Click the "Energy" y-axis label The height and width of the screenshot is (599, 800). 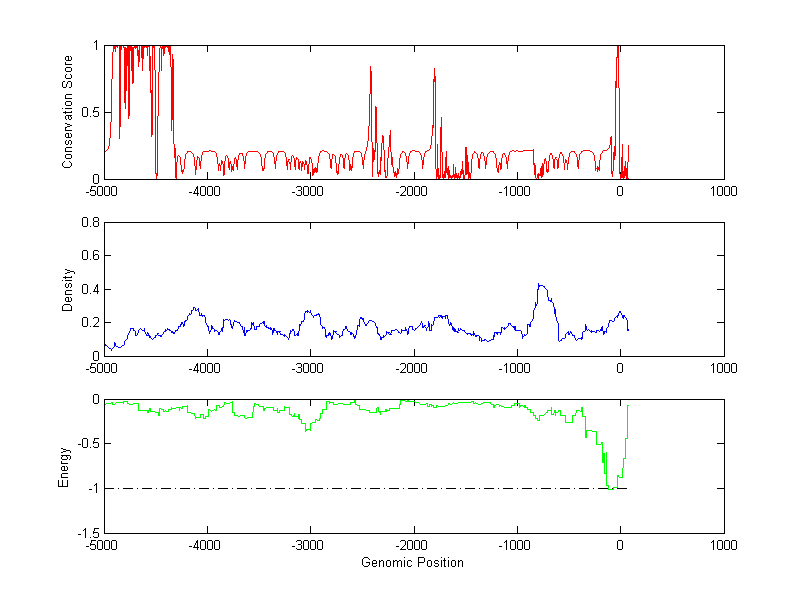pyautogui.click(x=64, y=467)
